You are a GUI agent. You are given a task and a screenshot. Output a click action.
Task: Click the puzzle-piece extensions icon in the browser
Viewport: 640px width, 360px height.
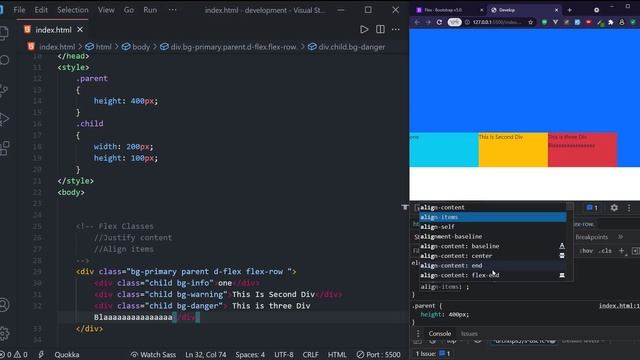[611, 22]
